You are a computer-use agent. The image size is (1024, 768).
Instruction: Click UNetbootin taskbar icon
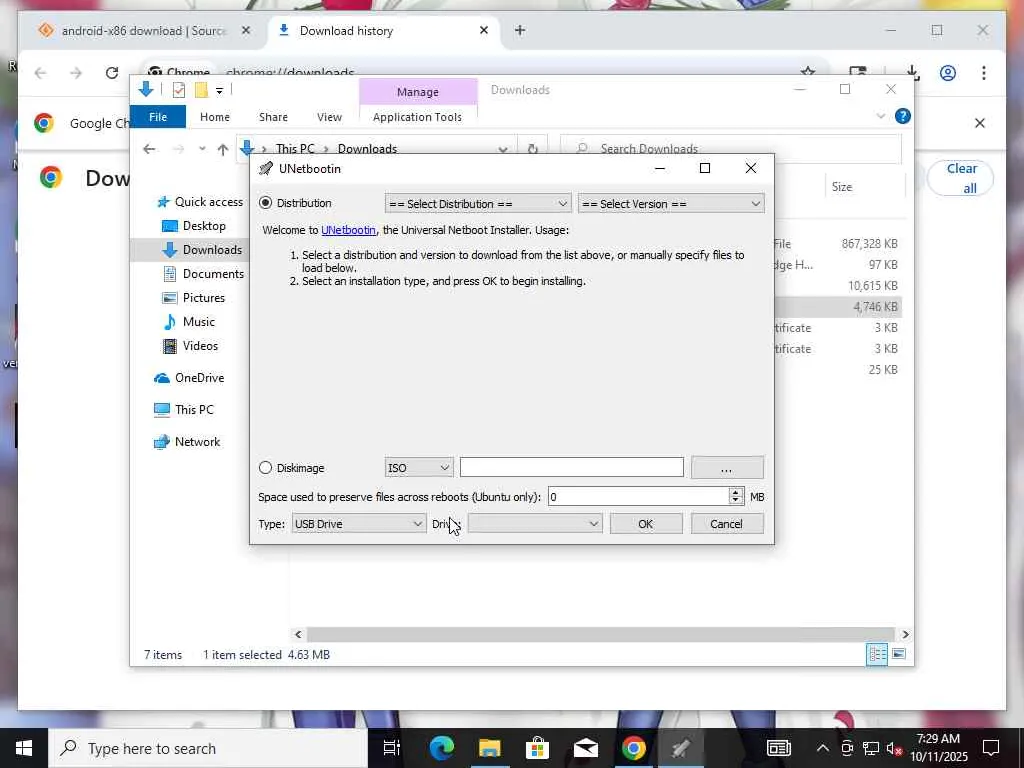point(681,748)
